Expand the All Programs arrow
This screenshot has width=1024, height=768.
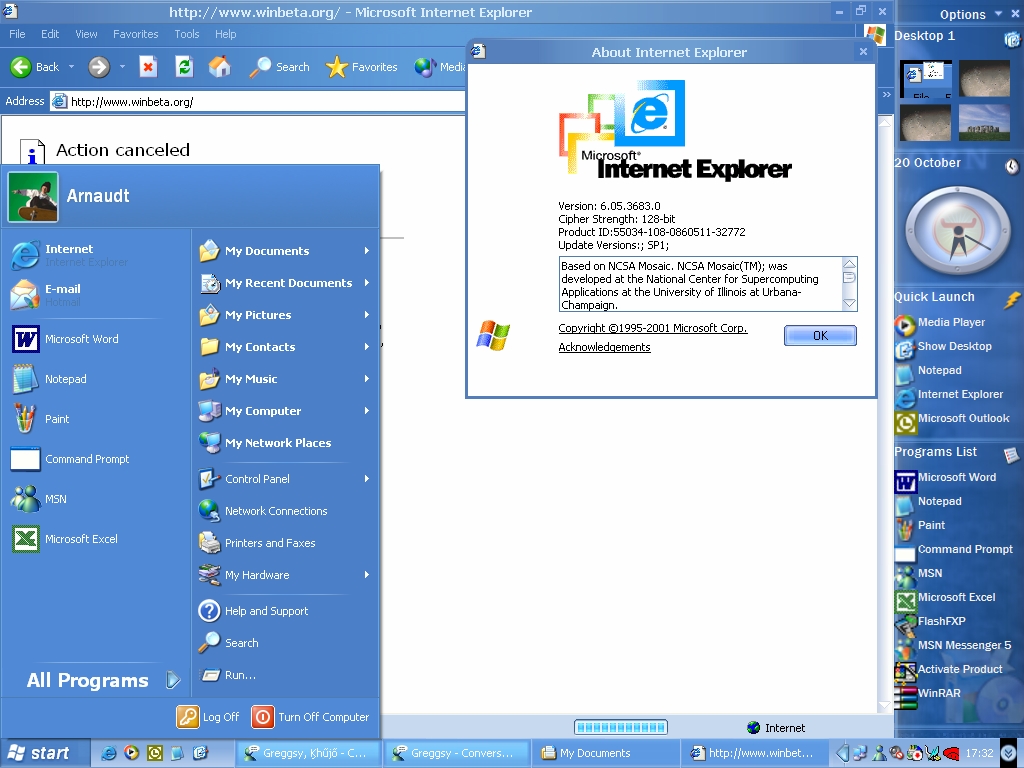pos(173,680)
